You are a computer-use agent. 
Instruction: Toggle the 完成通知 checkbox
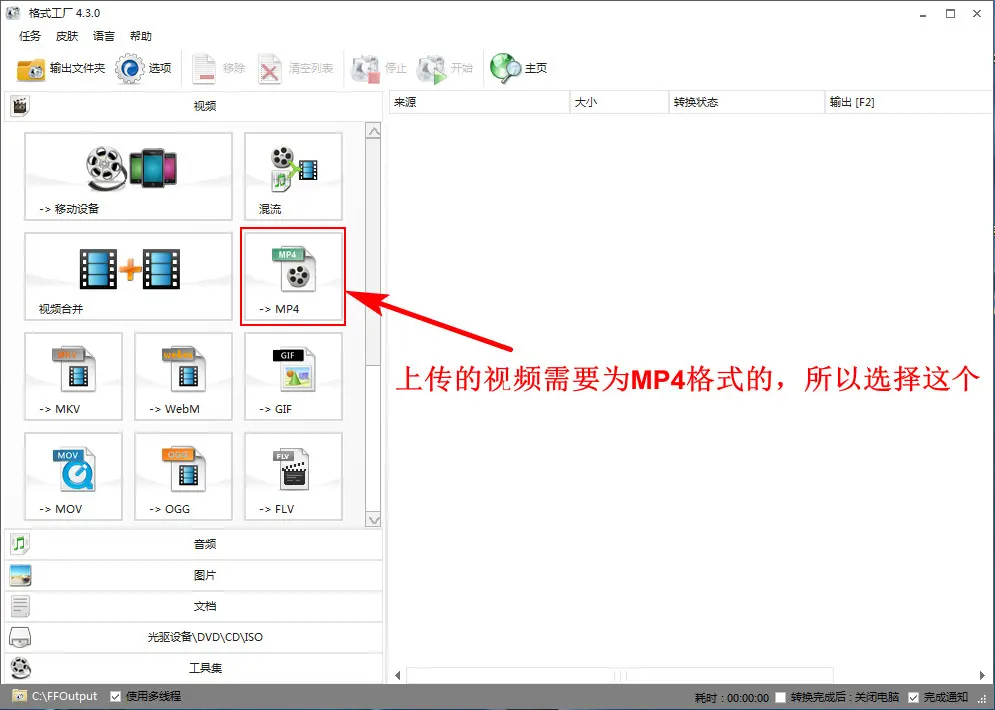913,697
